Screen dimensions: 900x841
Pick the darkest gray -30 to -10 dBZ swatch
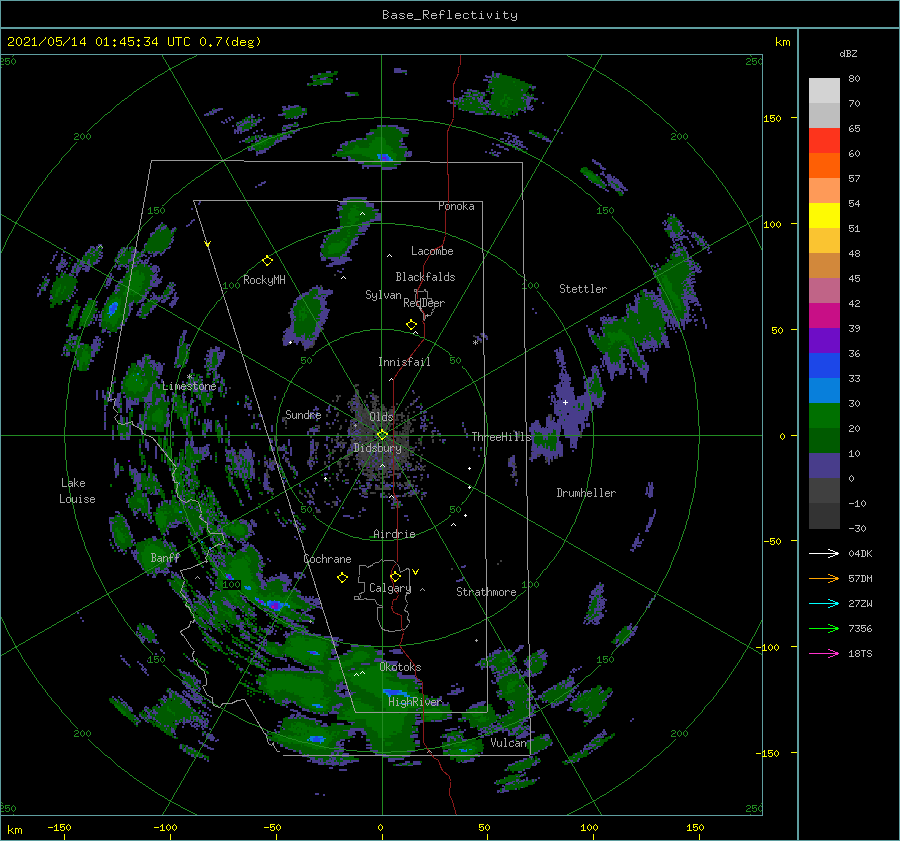coord(824,516)
